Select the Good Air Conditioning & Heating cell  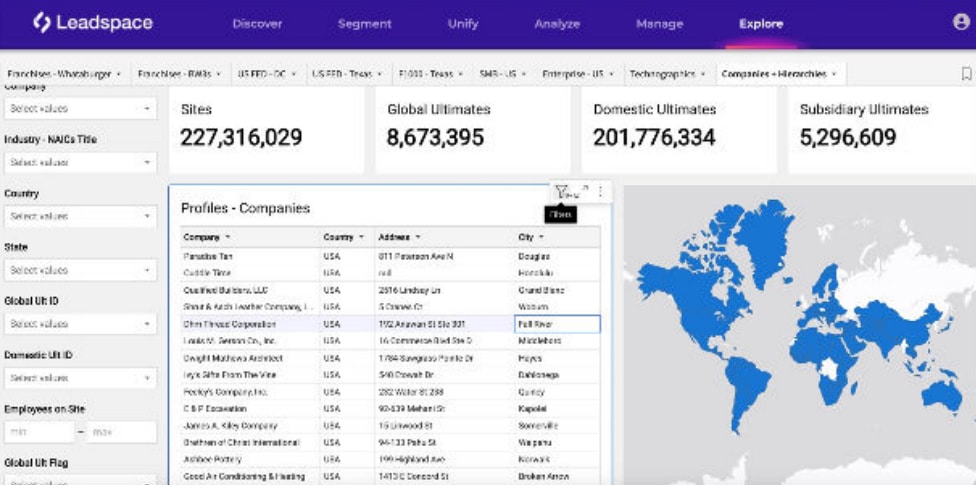[251, 476]
